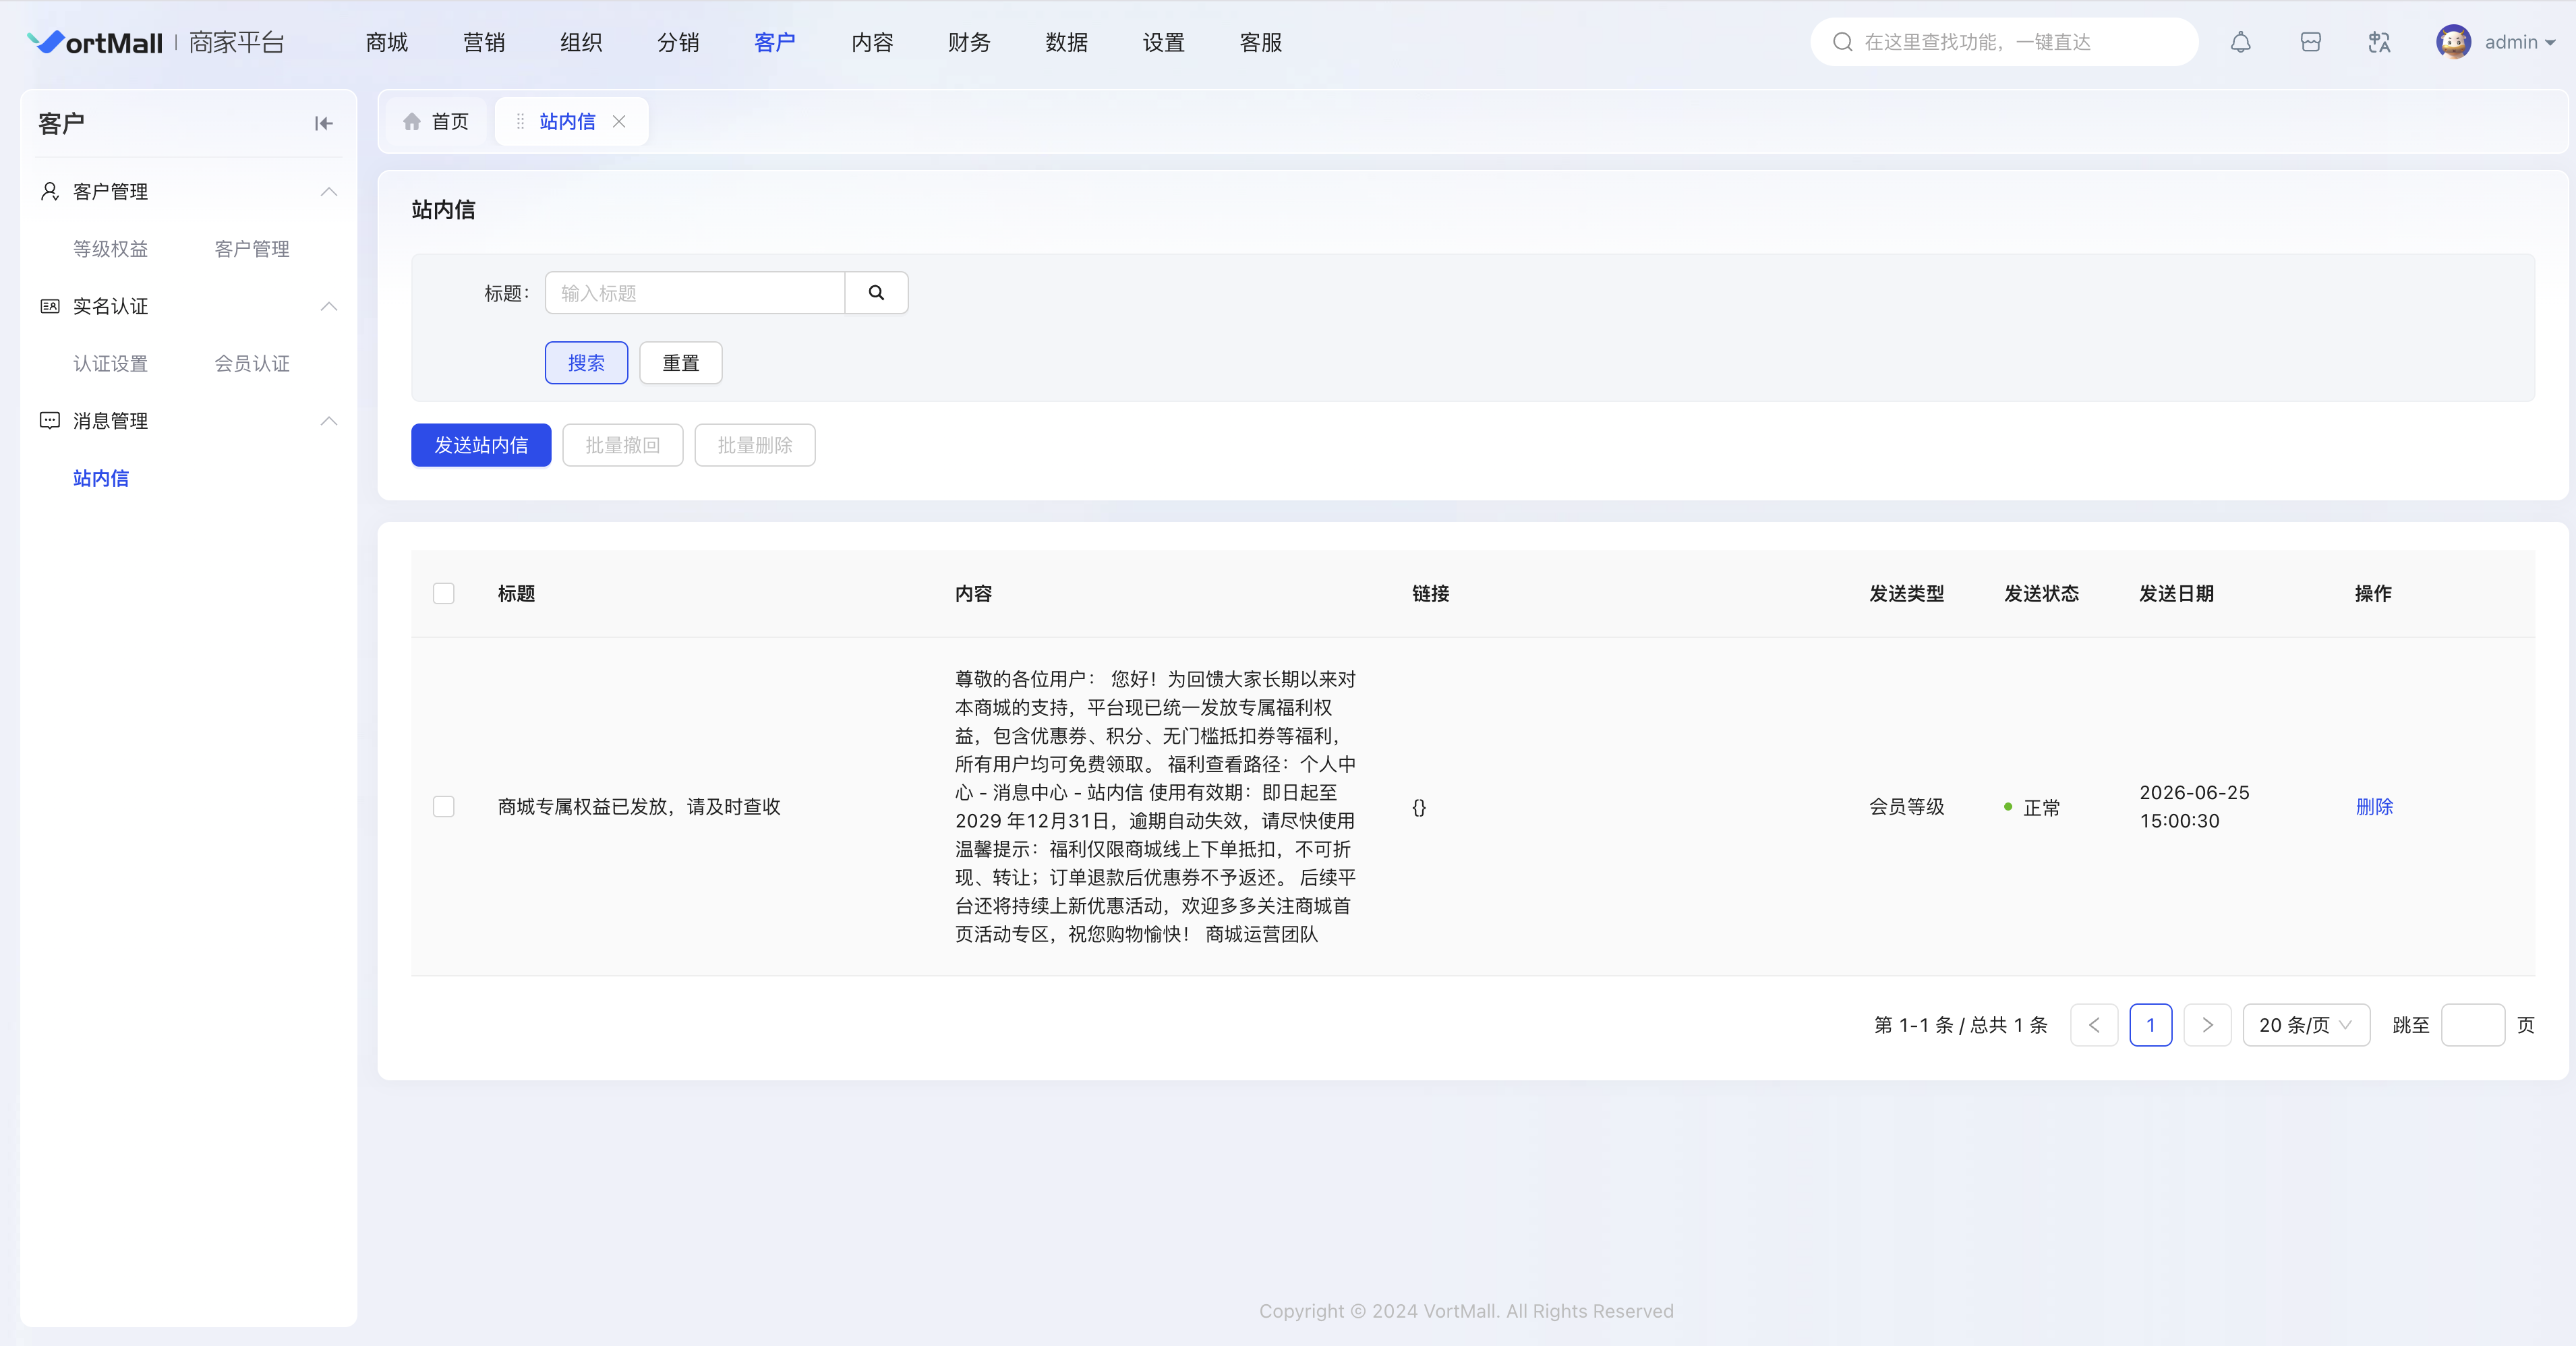This screenshot has height=1346, width=2576.
Task: Click the 商城专属权益已发放，请及时查收 title cell
Action: (x=639, y=806)
